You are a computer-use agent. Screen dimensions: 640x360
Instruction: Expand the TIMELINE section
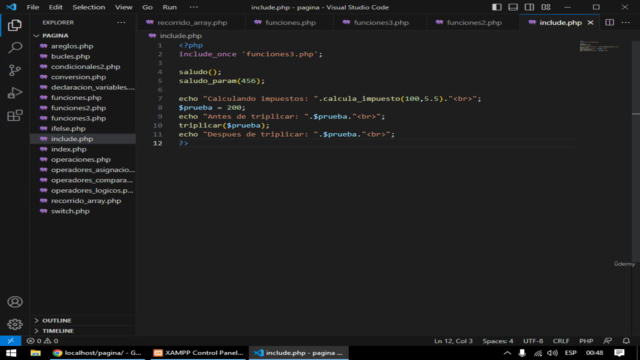[x=83, y=331]
